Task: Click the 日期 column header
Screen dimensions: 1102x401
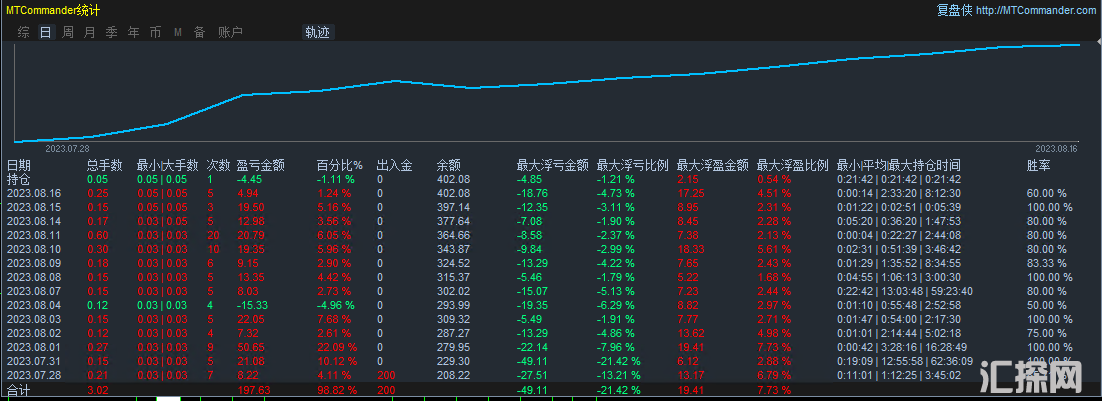Action: 19,165
